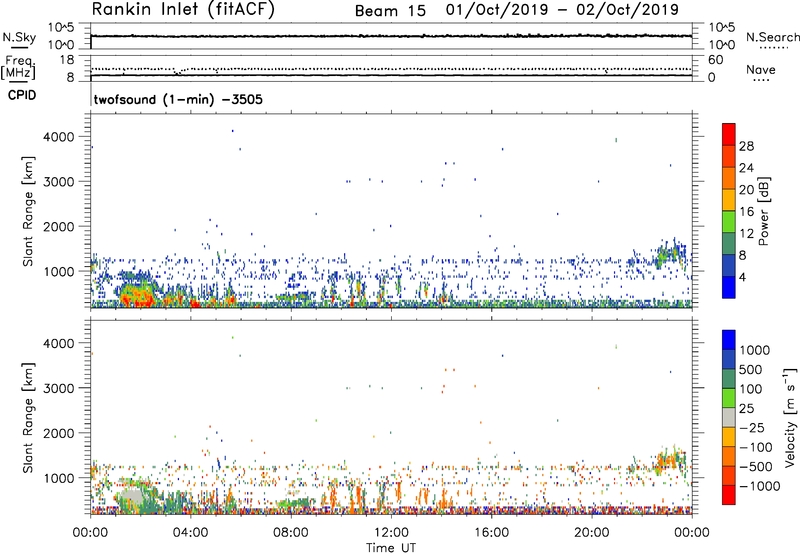Click the "24" label on the Power colorbar
Viewport: 800px width, 554px height.
746,168
